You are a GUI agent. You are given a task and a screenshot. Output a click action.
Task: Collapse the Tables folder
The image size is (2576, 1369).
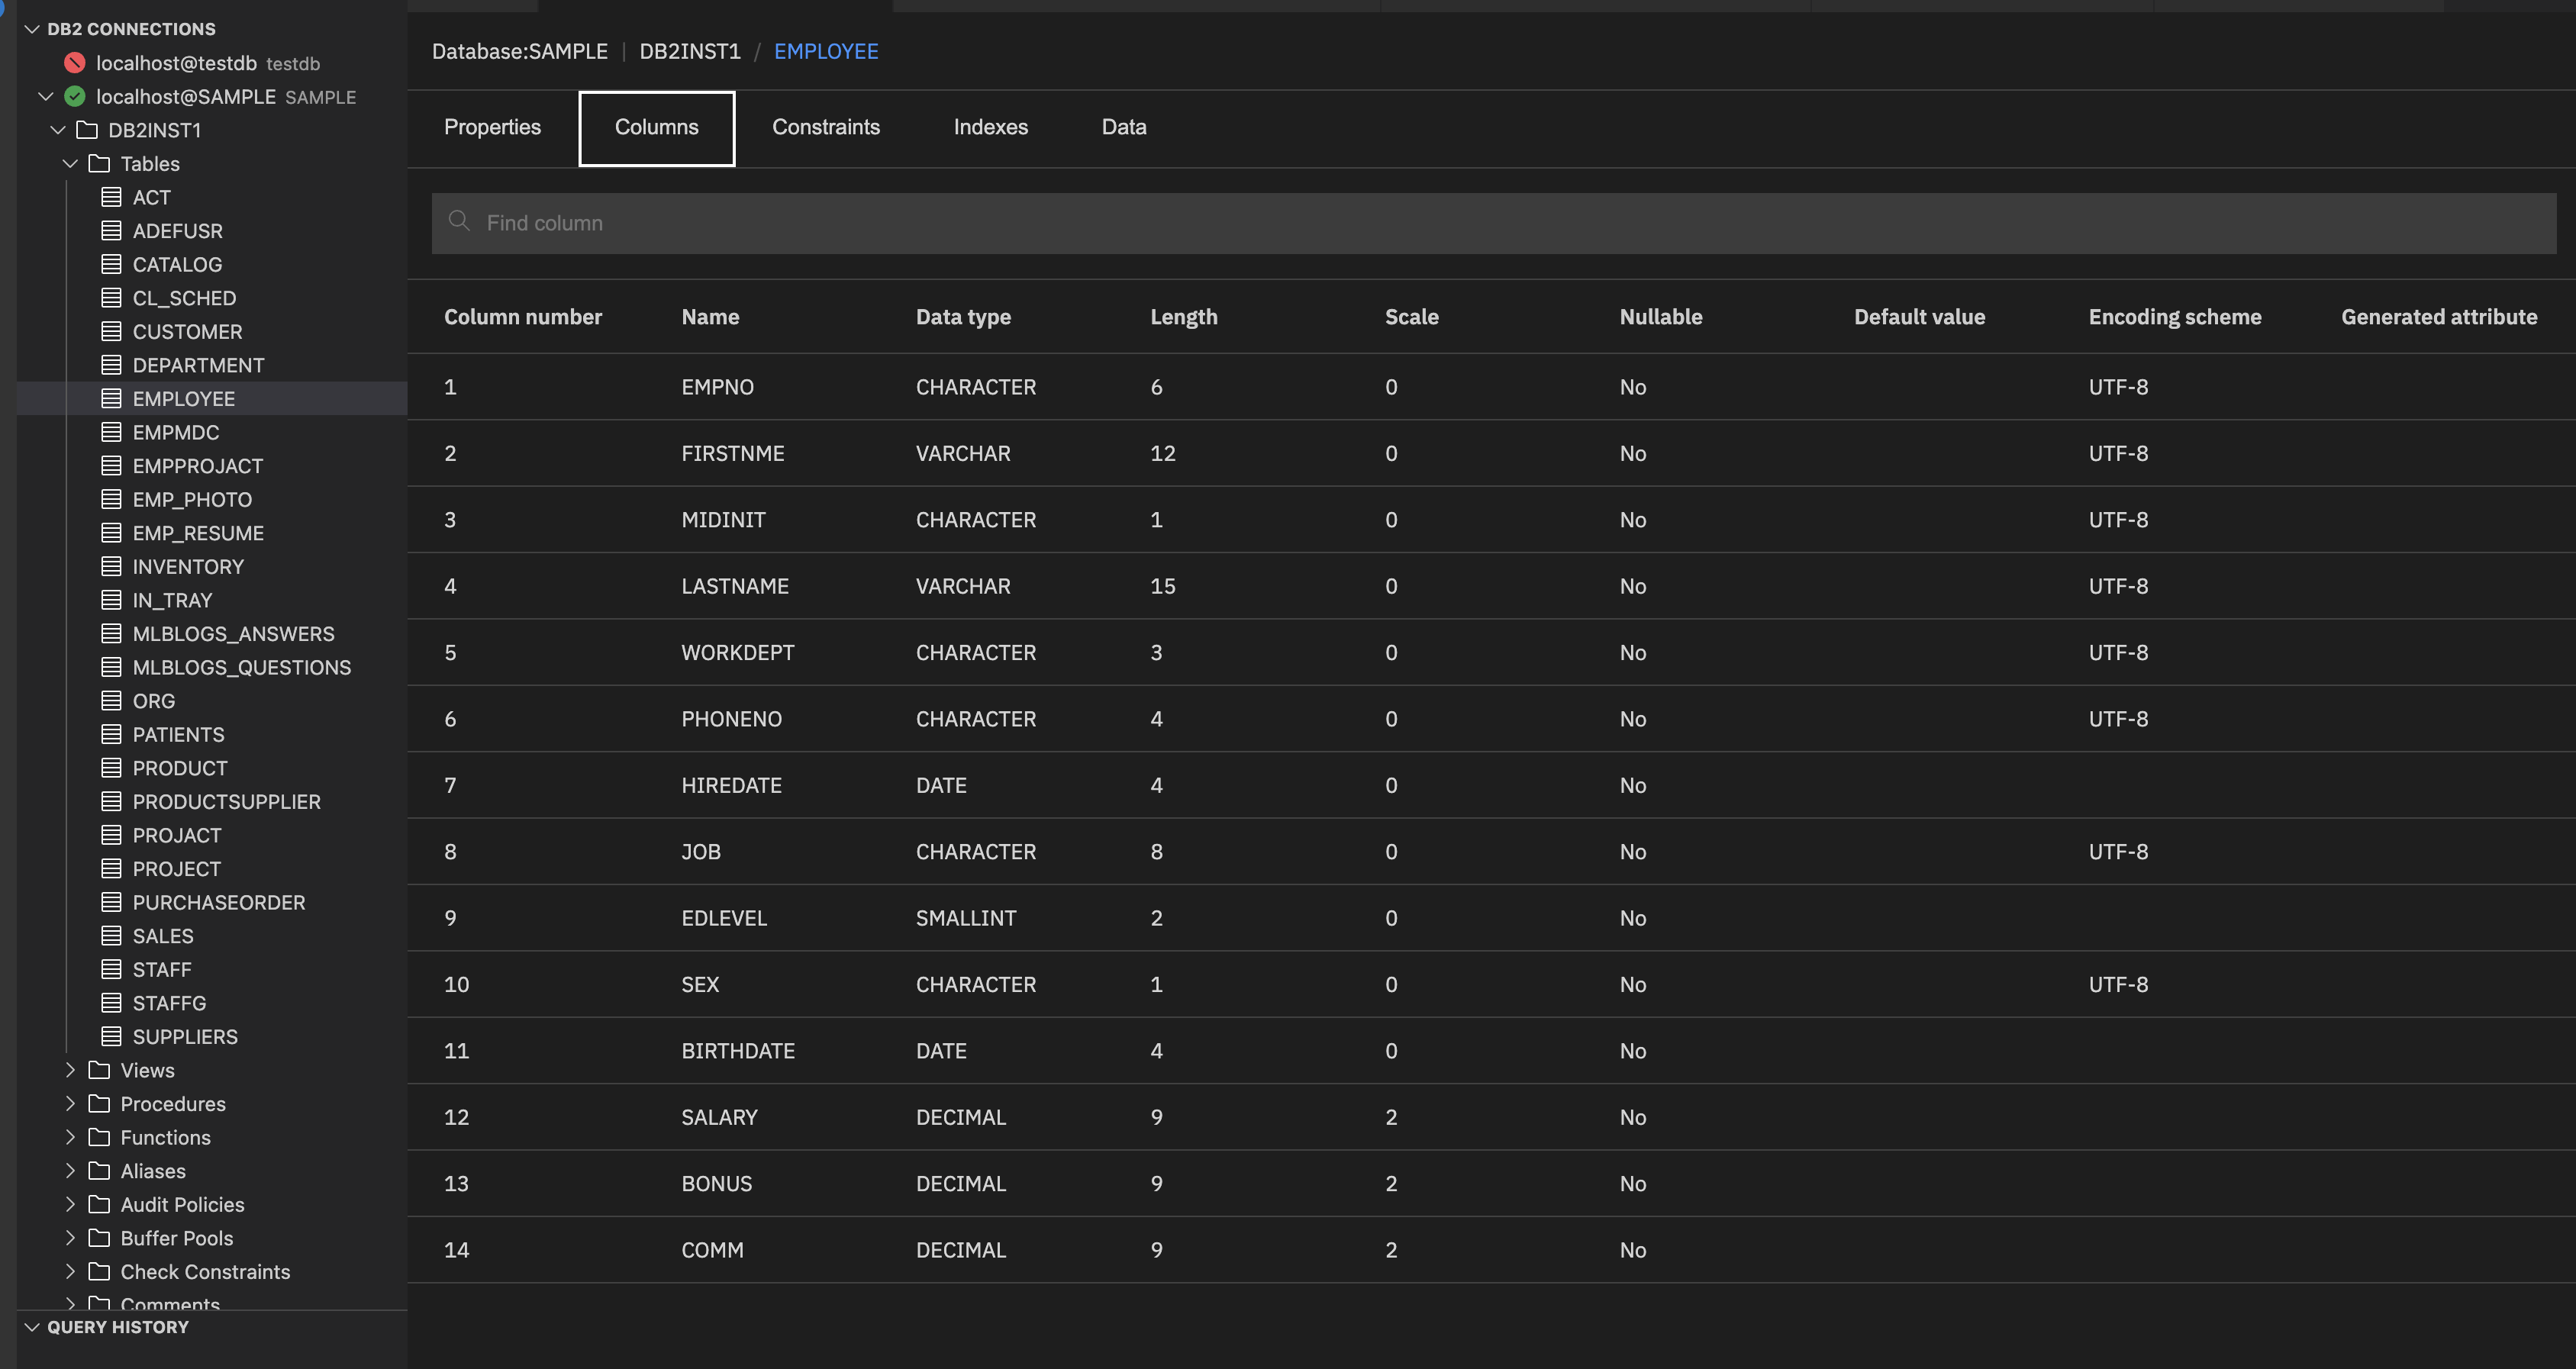click(70, 163)
